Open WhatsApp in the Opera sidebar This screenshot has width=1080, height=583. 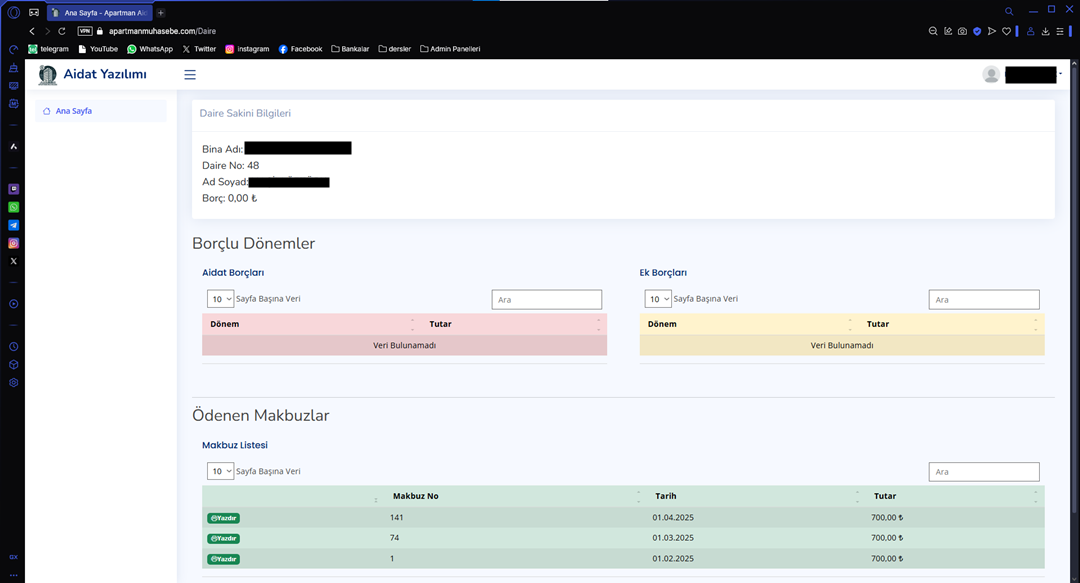[x=14, y=207]
